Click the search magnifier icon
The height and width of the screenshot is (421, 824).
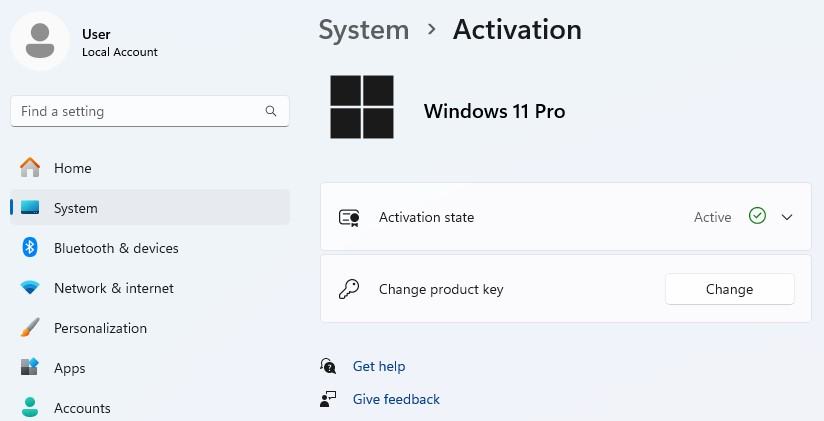271,111
